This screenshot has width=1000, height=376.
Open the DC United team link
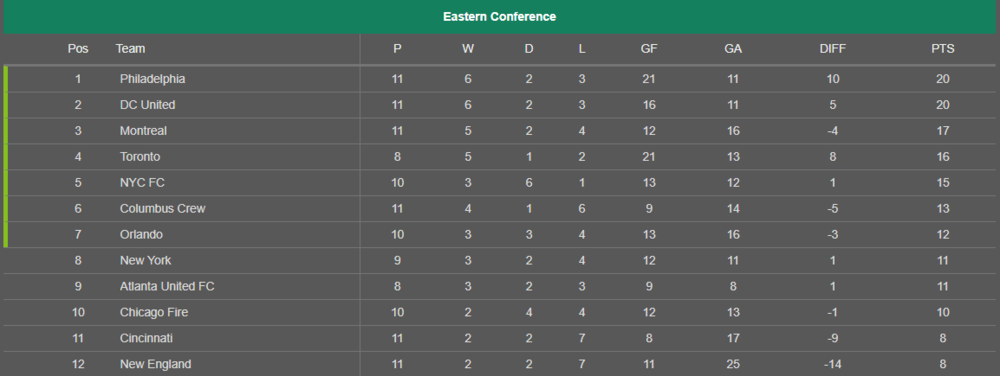coord(147,105)
